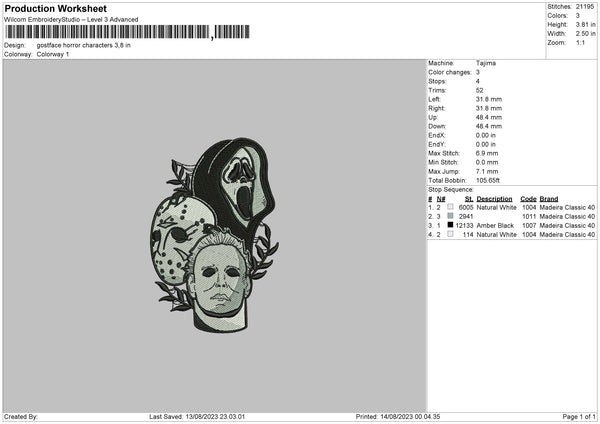Select the gray swatch in stop row 2
600x424 pixels.
450,216
